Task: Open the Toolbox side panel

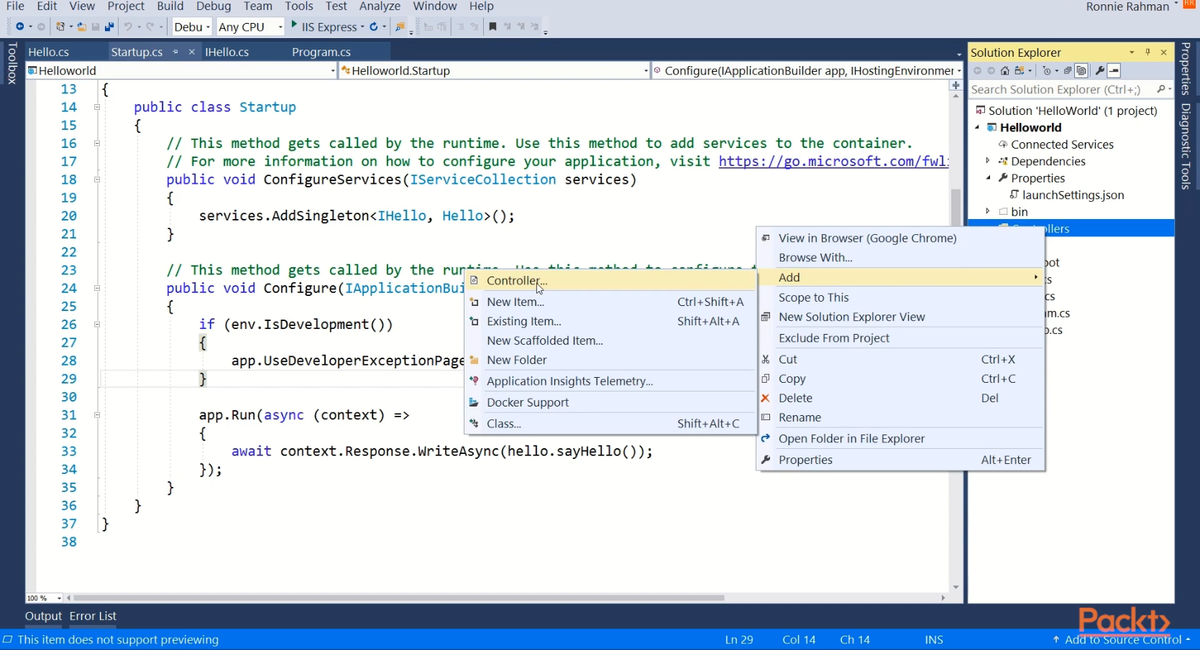Action: click(11, 62)
